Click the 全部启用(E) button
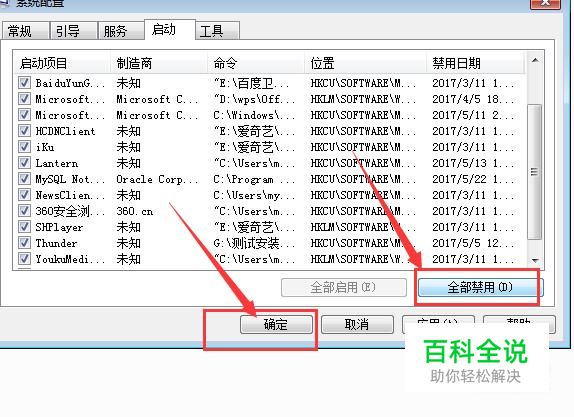The width and height of the screenshot is (574, 417). 344,287
